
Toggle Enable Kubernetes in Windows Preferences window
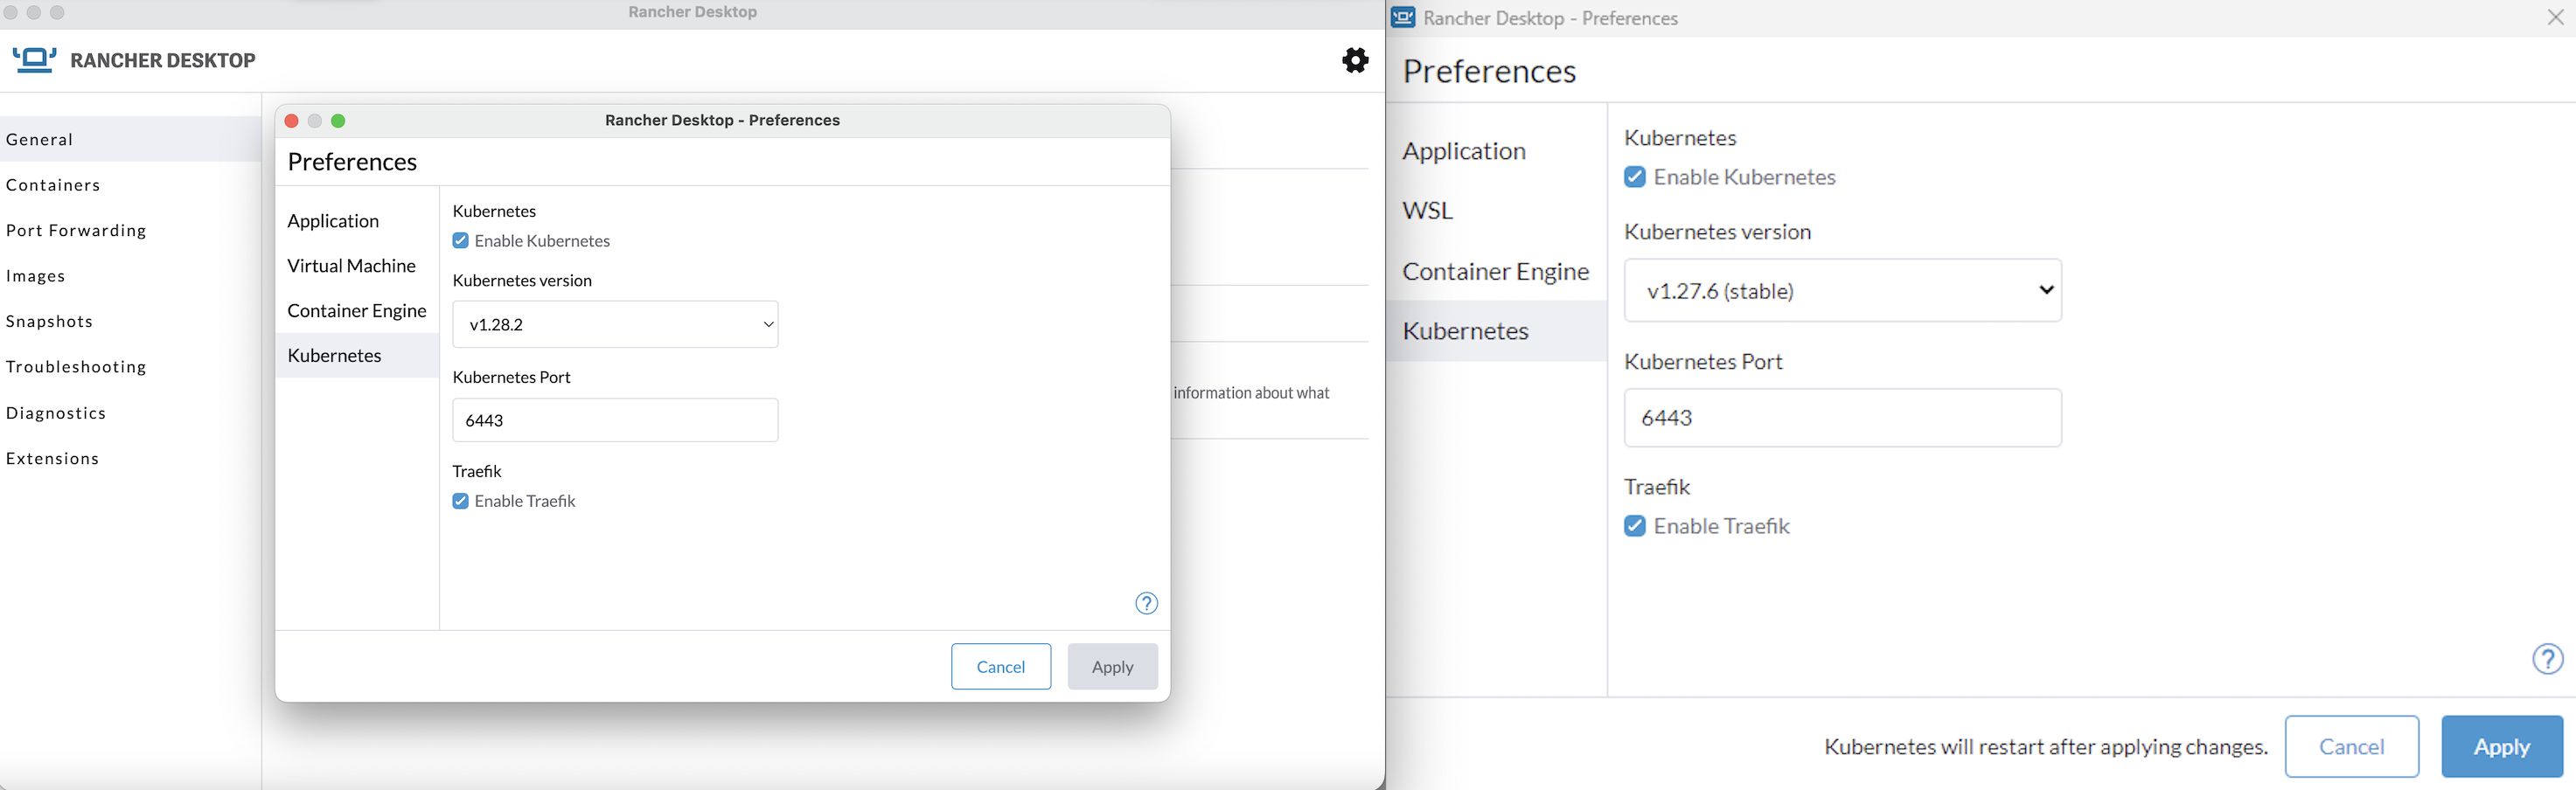tap(1635, 177)
